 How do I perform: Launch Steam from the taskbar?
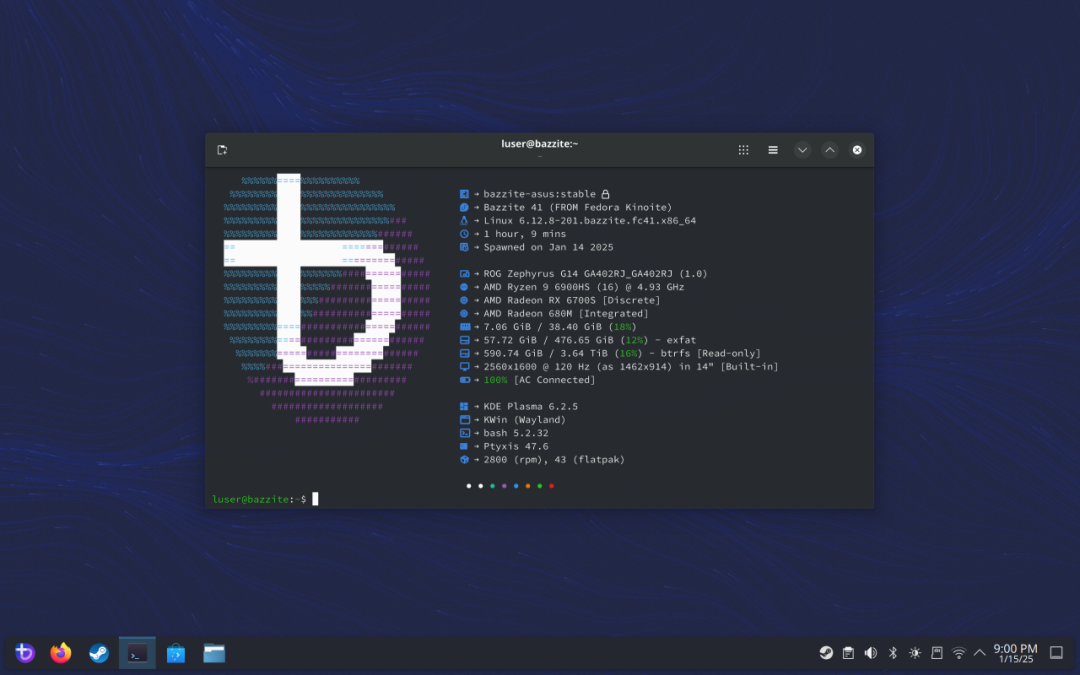click(x=98, y=652)
